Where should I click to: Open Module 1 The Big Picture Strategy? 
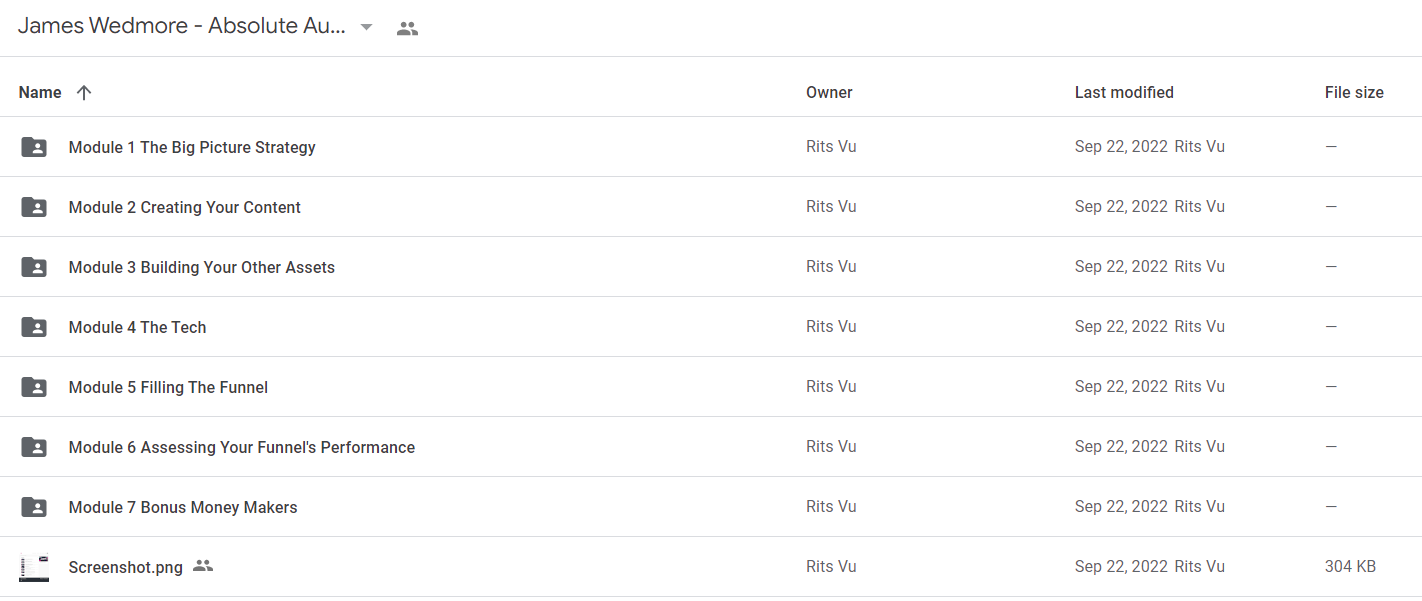(x=192, y=147)
